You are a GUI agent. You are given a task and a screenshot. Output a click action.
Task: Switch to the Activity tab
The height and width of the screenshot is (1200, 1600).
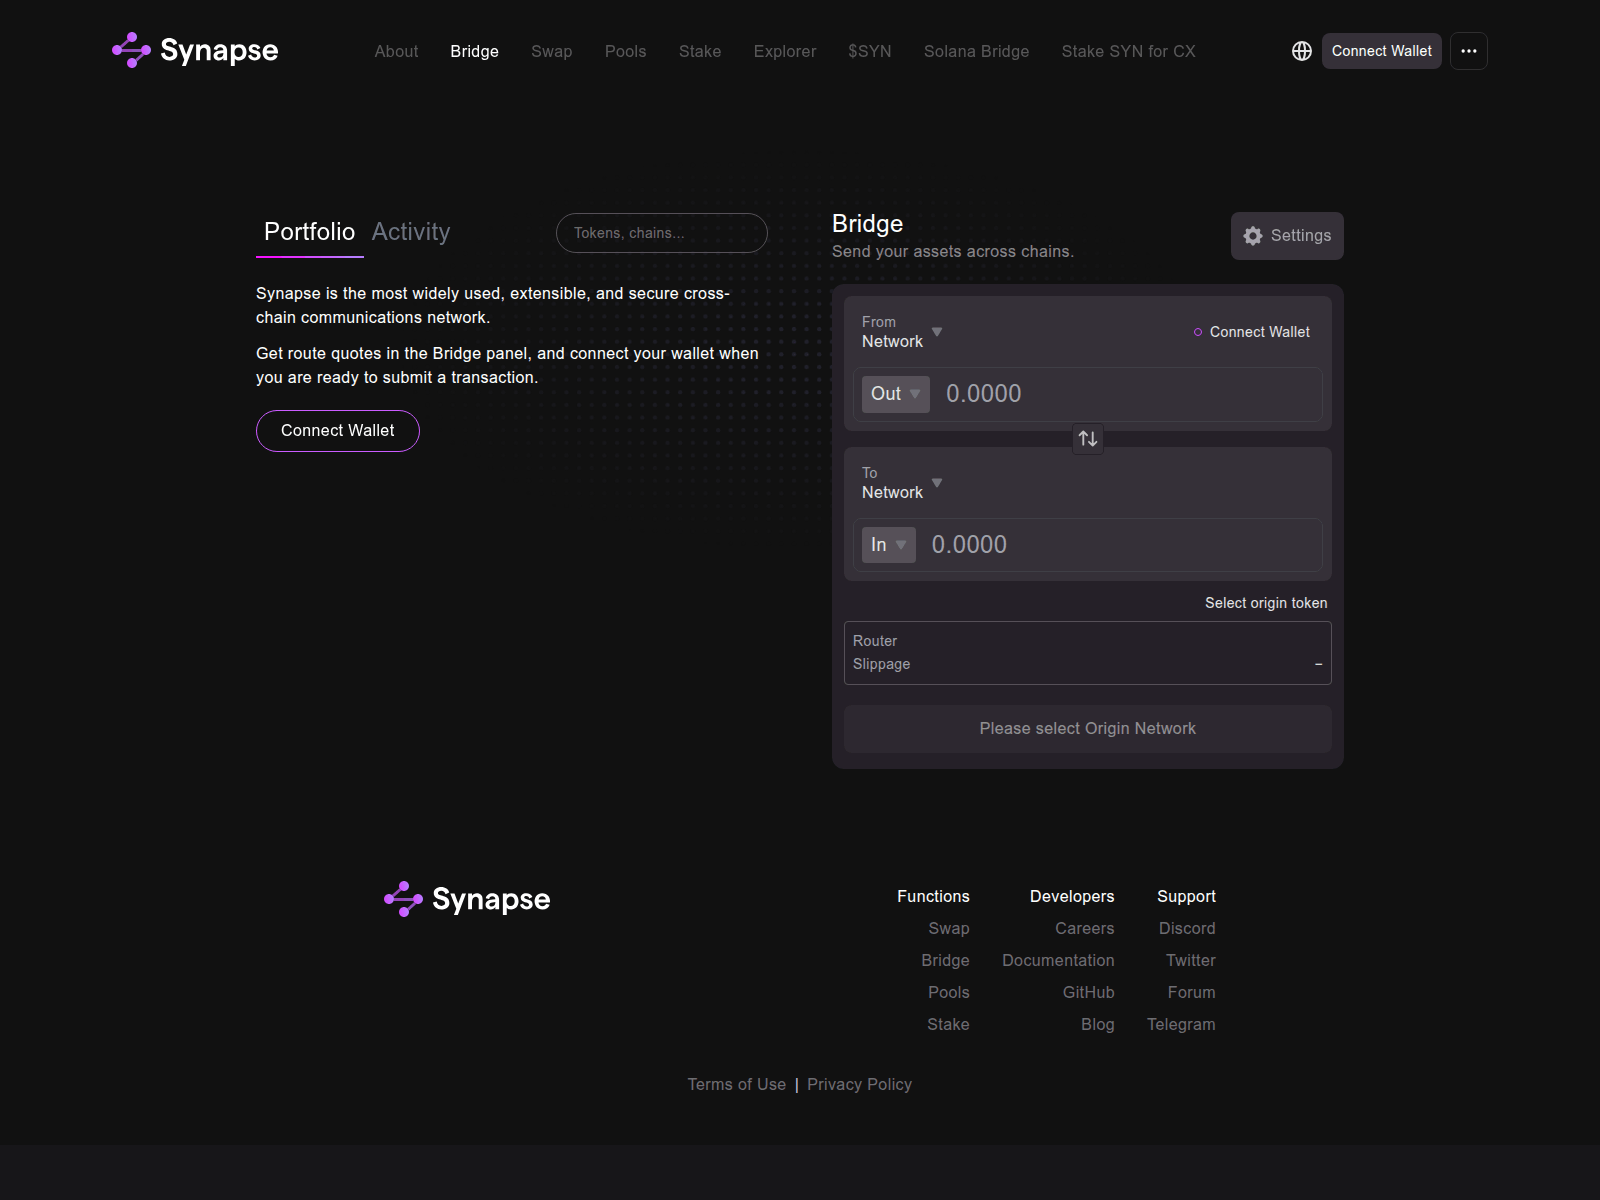click(411, 232)
